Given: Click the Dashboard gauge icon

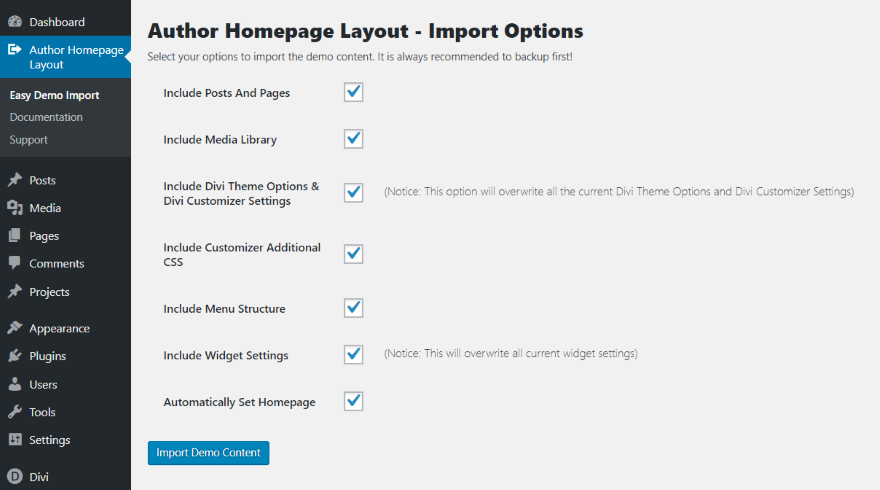Looking at the screenshot, I should coord(15,21).
